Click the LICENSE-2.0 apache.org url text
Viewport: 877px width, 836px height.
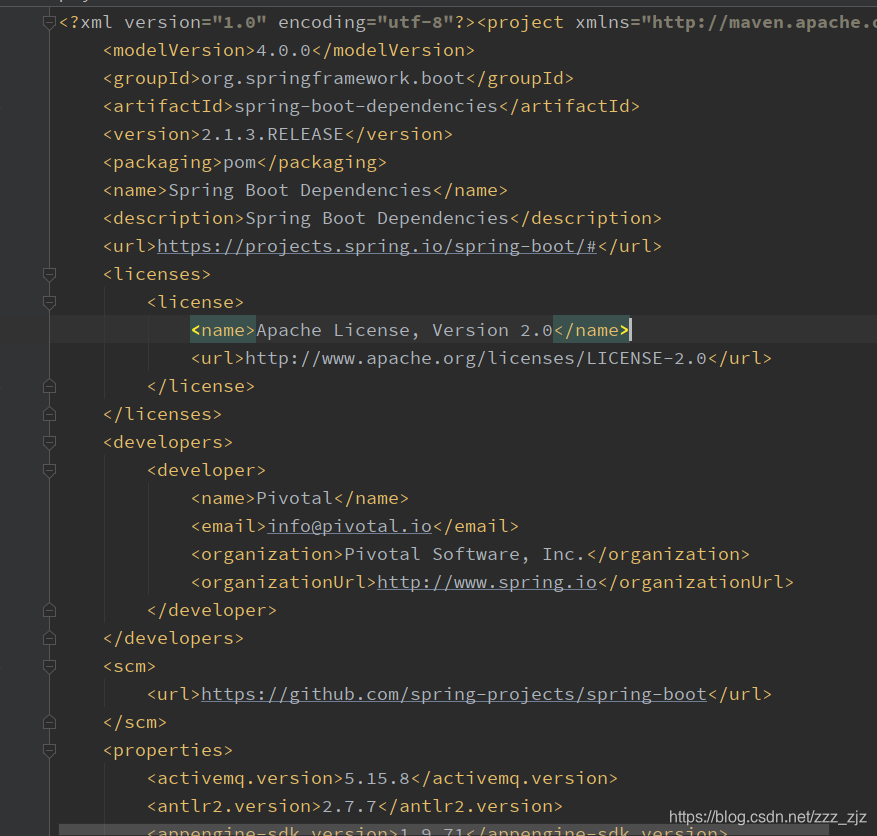476,358
